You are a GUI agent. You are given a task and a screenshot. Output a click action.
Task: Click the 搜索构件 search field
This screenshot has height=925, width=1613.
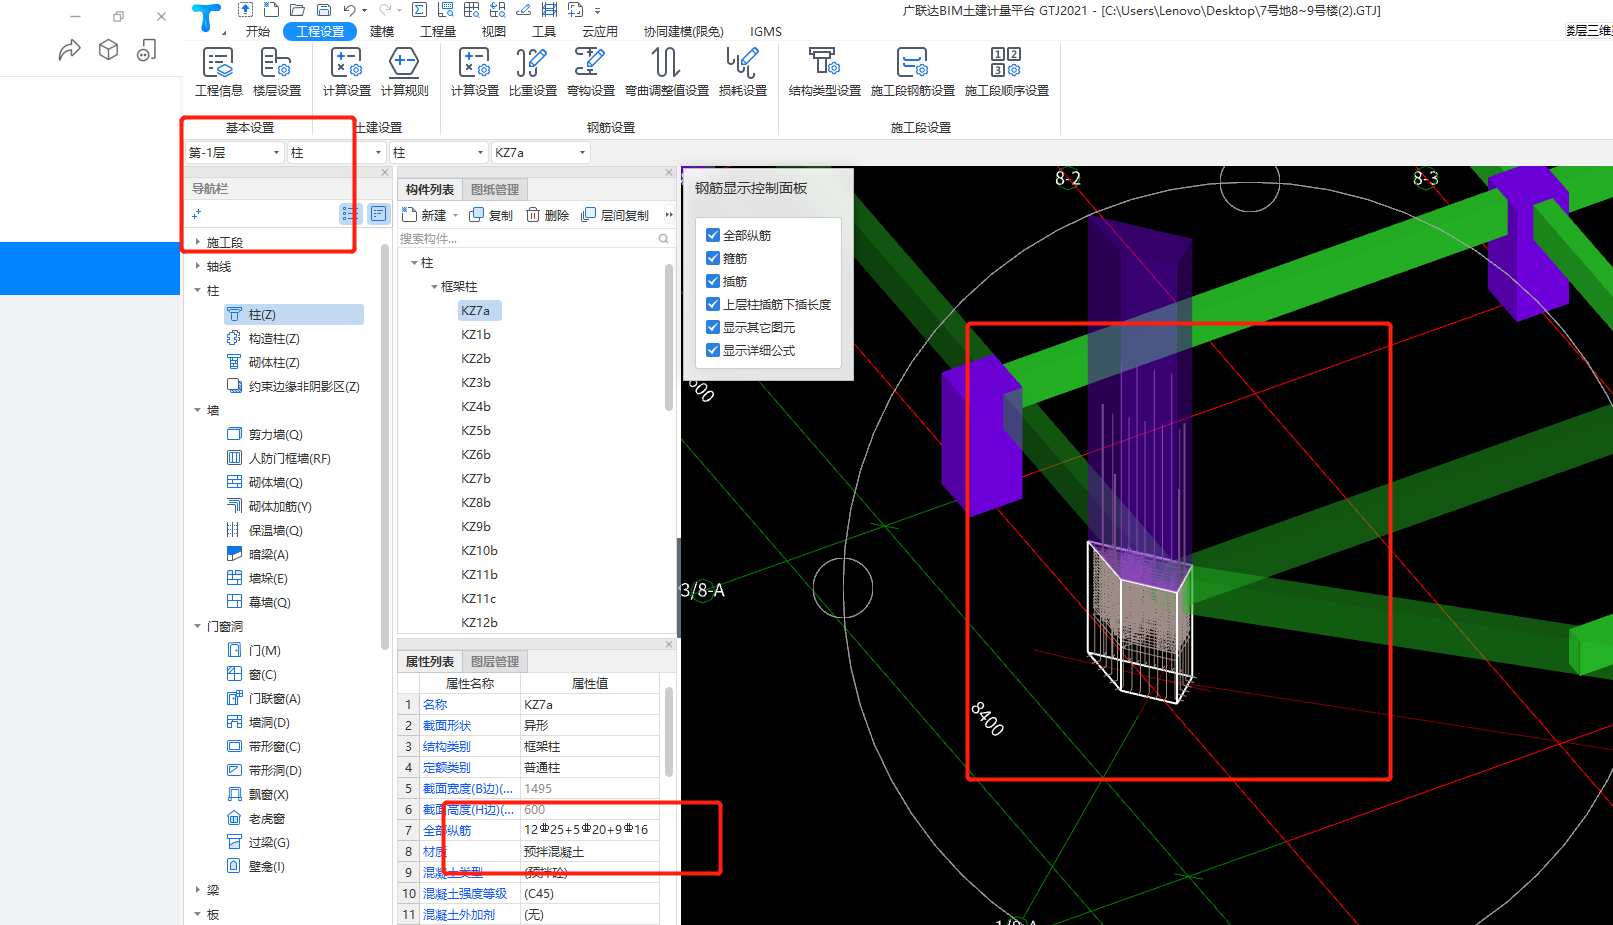[x=534, y=238]
